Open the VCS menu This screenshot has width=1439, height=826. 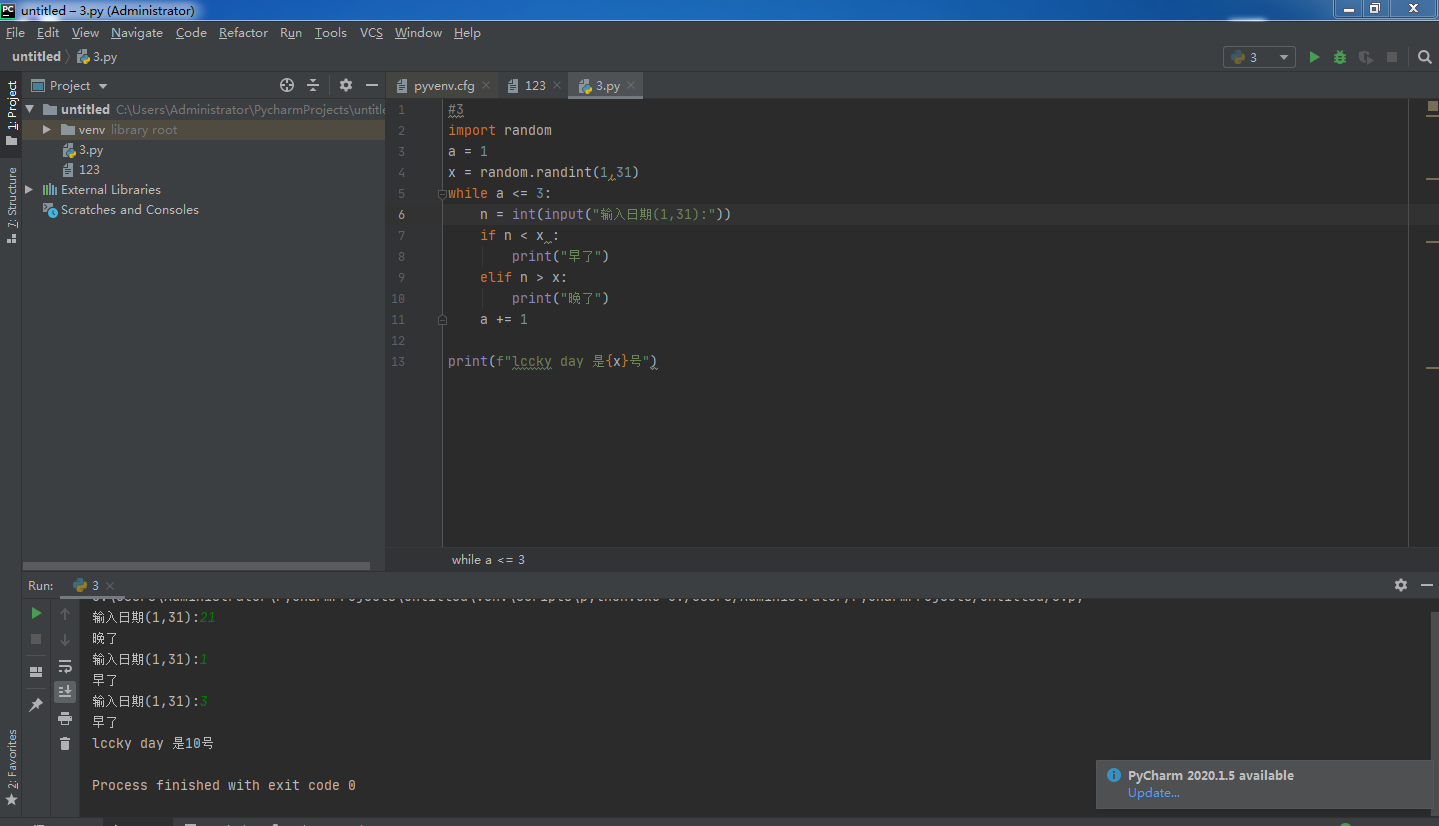point(371,33)
